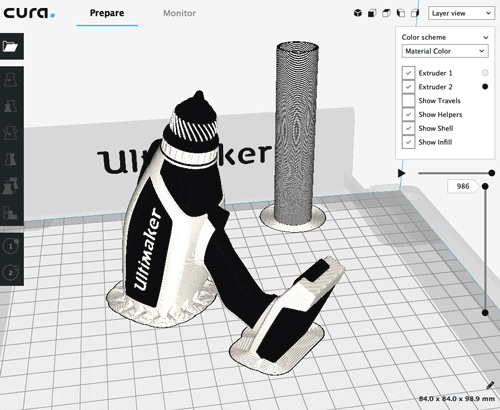Click the Color scheme label
Viewport: 500px width, 410px height.
[424, 37]
